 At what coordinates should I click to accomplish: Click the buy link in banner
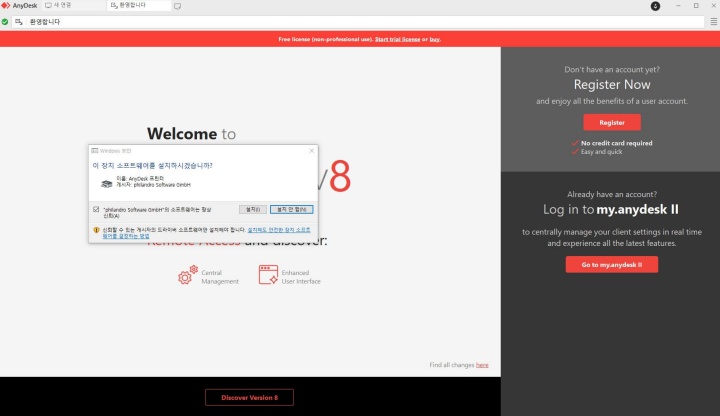tap(434, 39)
